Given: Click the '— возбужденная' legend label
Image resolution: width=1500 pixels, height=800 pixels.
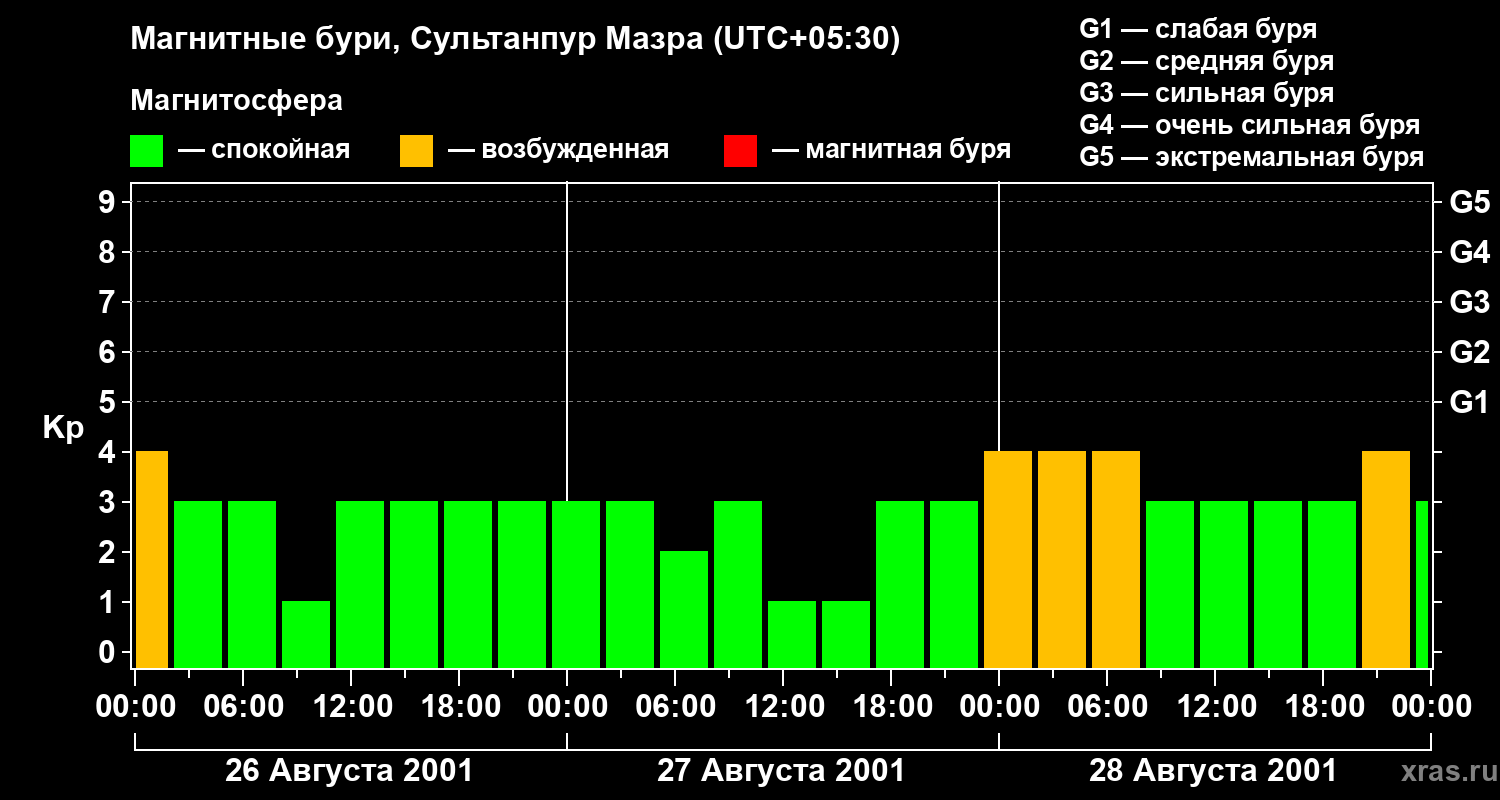Looking at the screenshot, I should 558,151.
